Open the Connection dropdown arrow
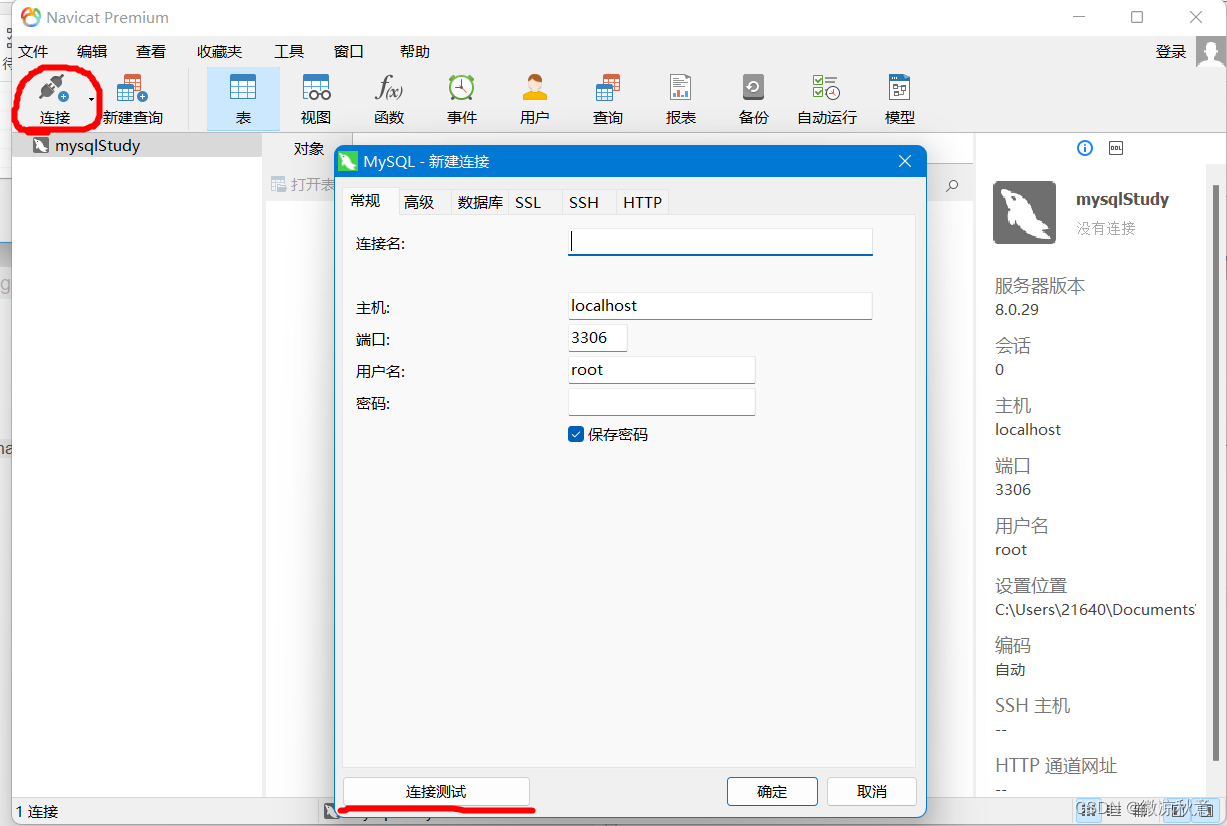This screenshot has width=1227, height=826. (91, 100)
